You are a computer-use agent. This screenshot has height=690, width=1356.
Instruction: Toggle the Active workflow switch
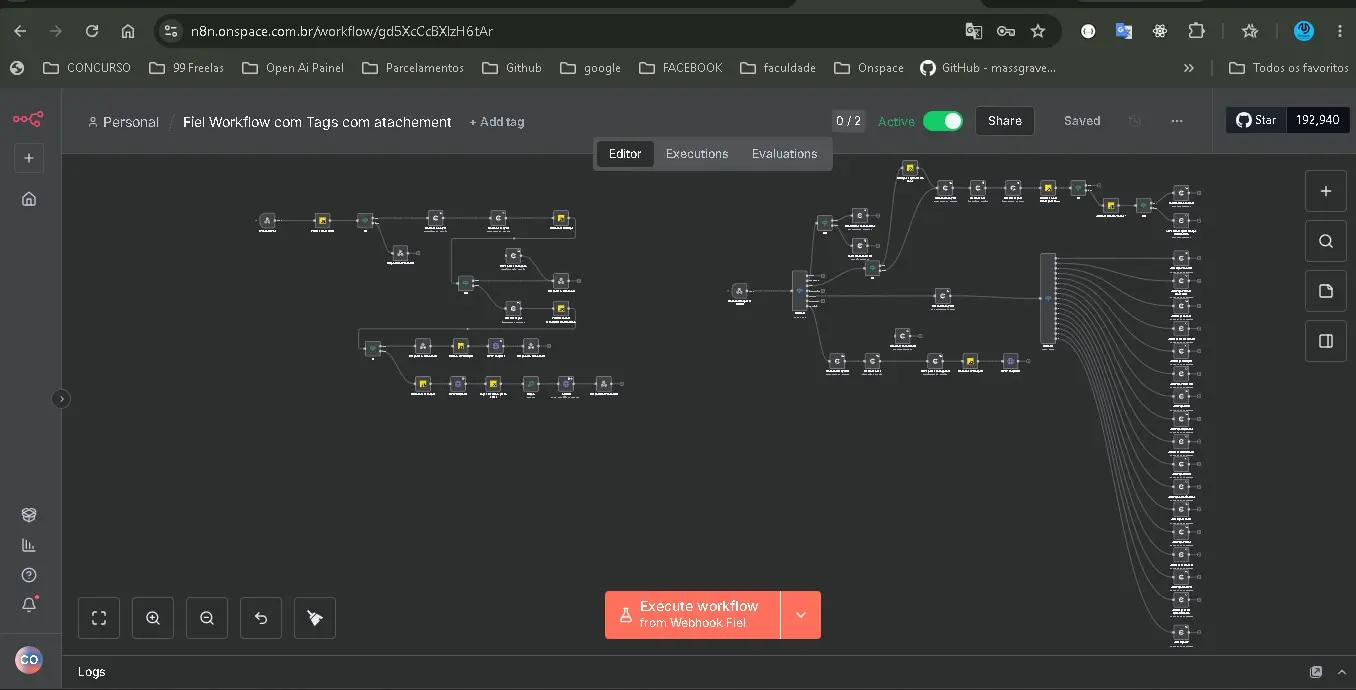(942, 121)
